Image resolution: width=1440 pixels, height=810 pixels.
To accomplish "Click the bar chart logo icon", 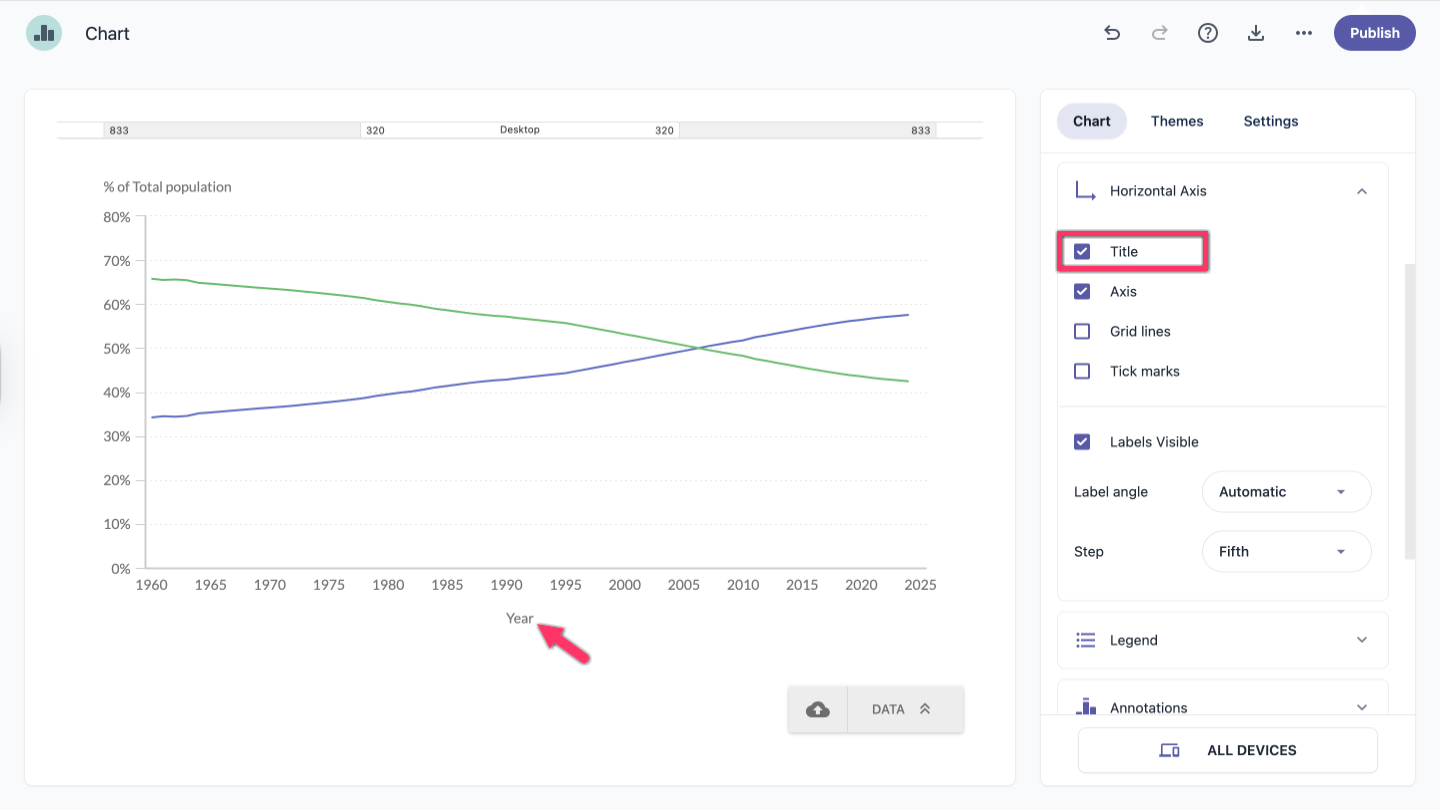I will [x=44, y=33].
